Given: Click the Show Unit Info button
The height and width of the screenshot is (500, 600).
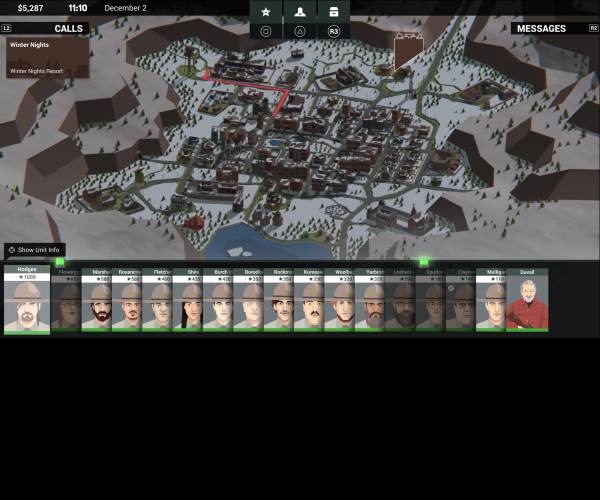Looking at the screenshot, I should click(35, 250).
